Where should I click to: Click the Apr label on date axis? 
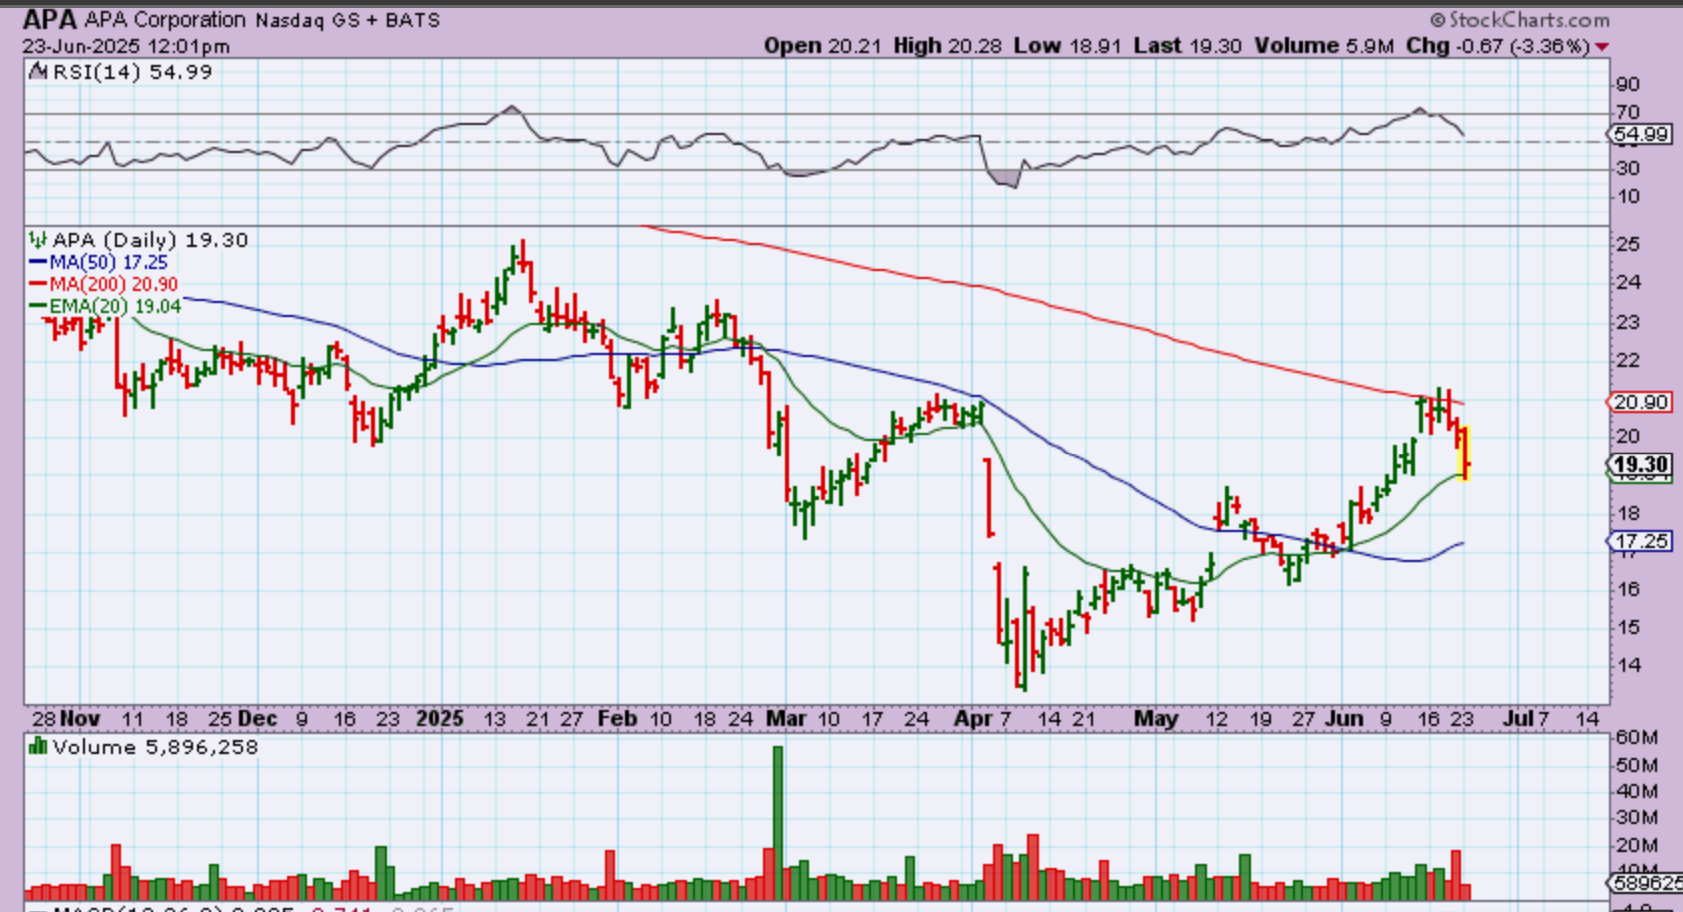pyautogui.click(x=972, y=719)
